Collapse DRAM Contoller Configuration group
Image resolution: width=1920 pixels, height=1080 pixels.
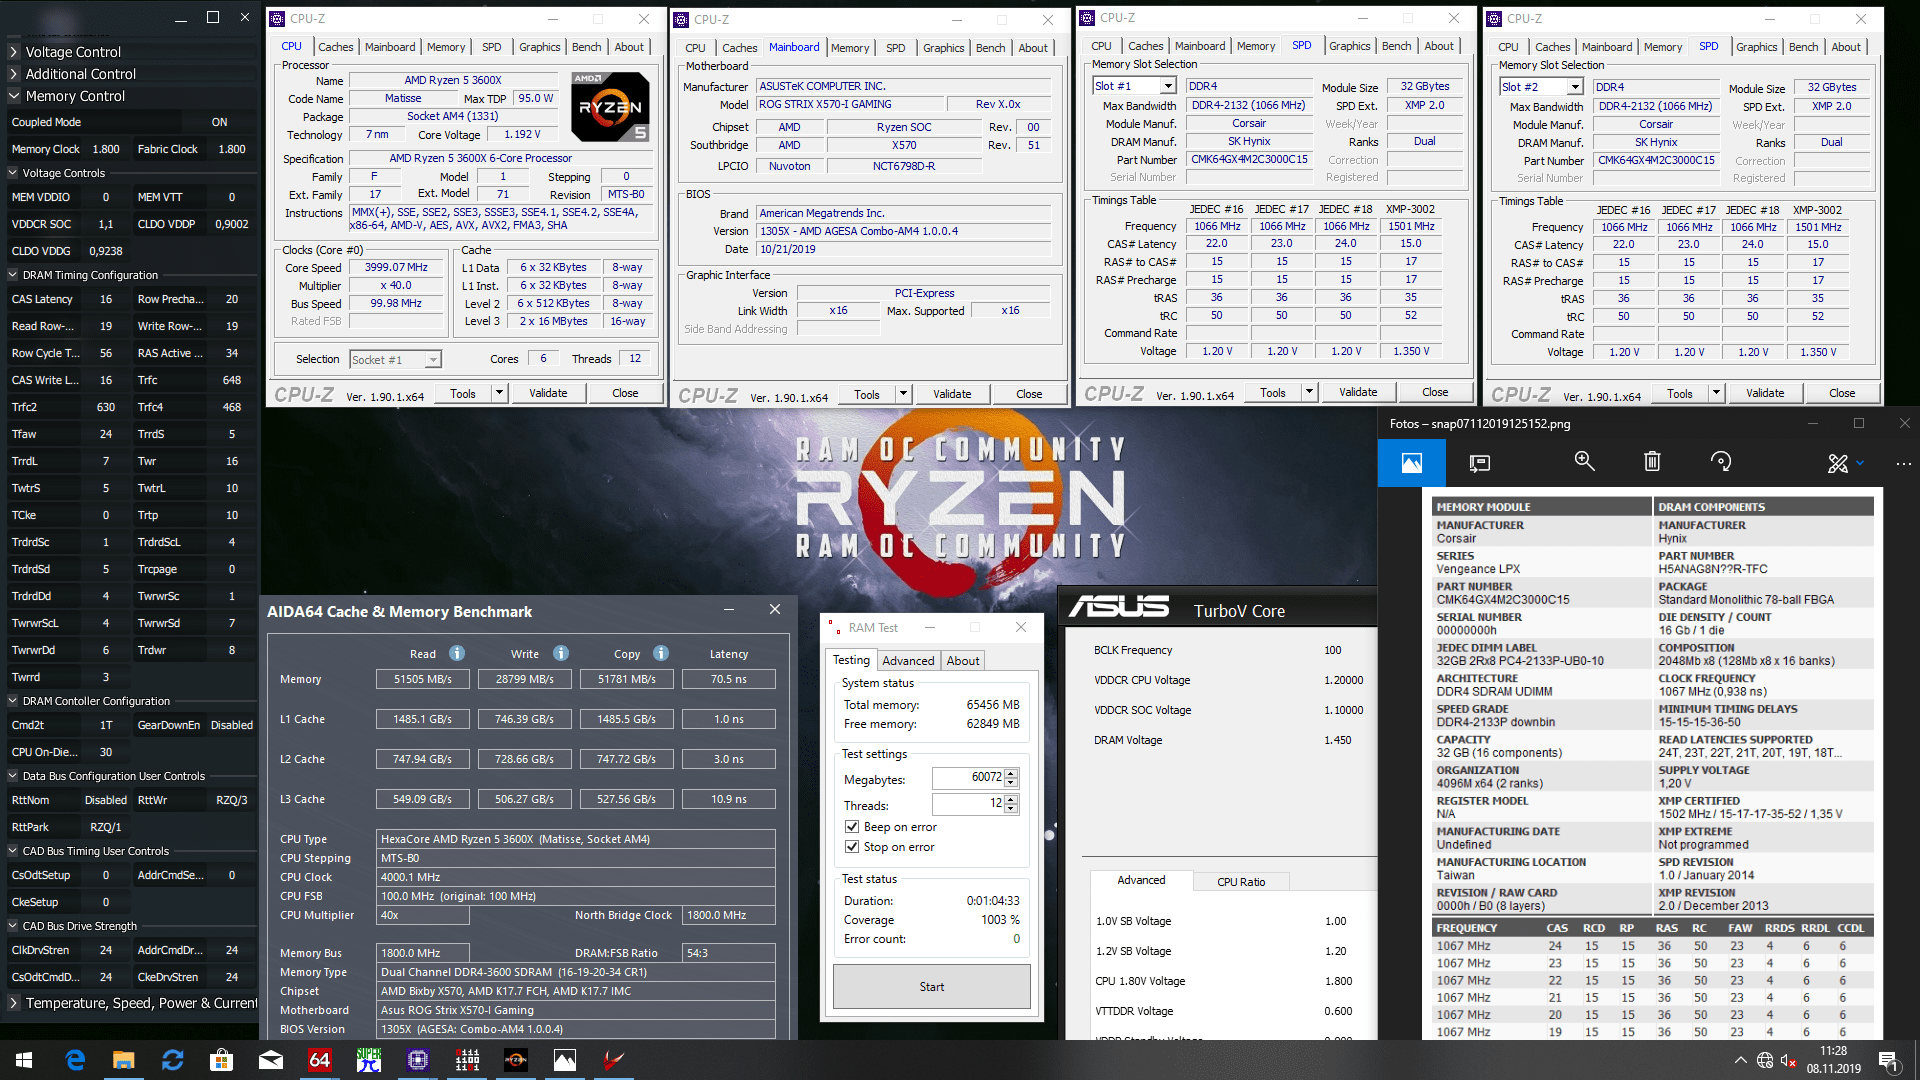tap(13, 701)
